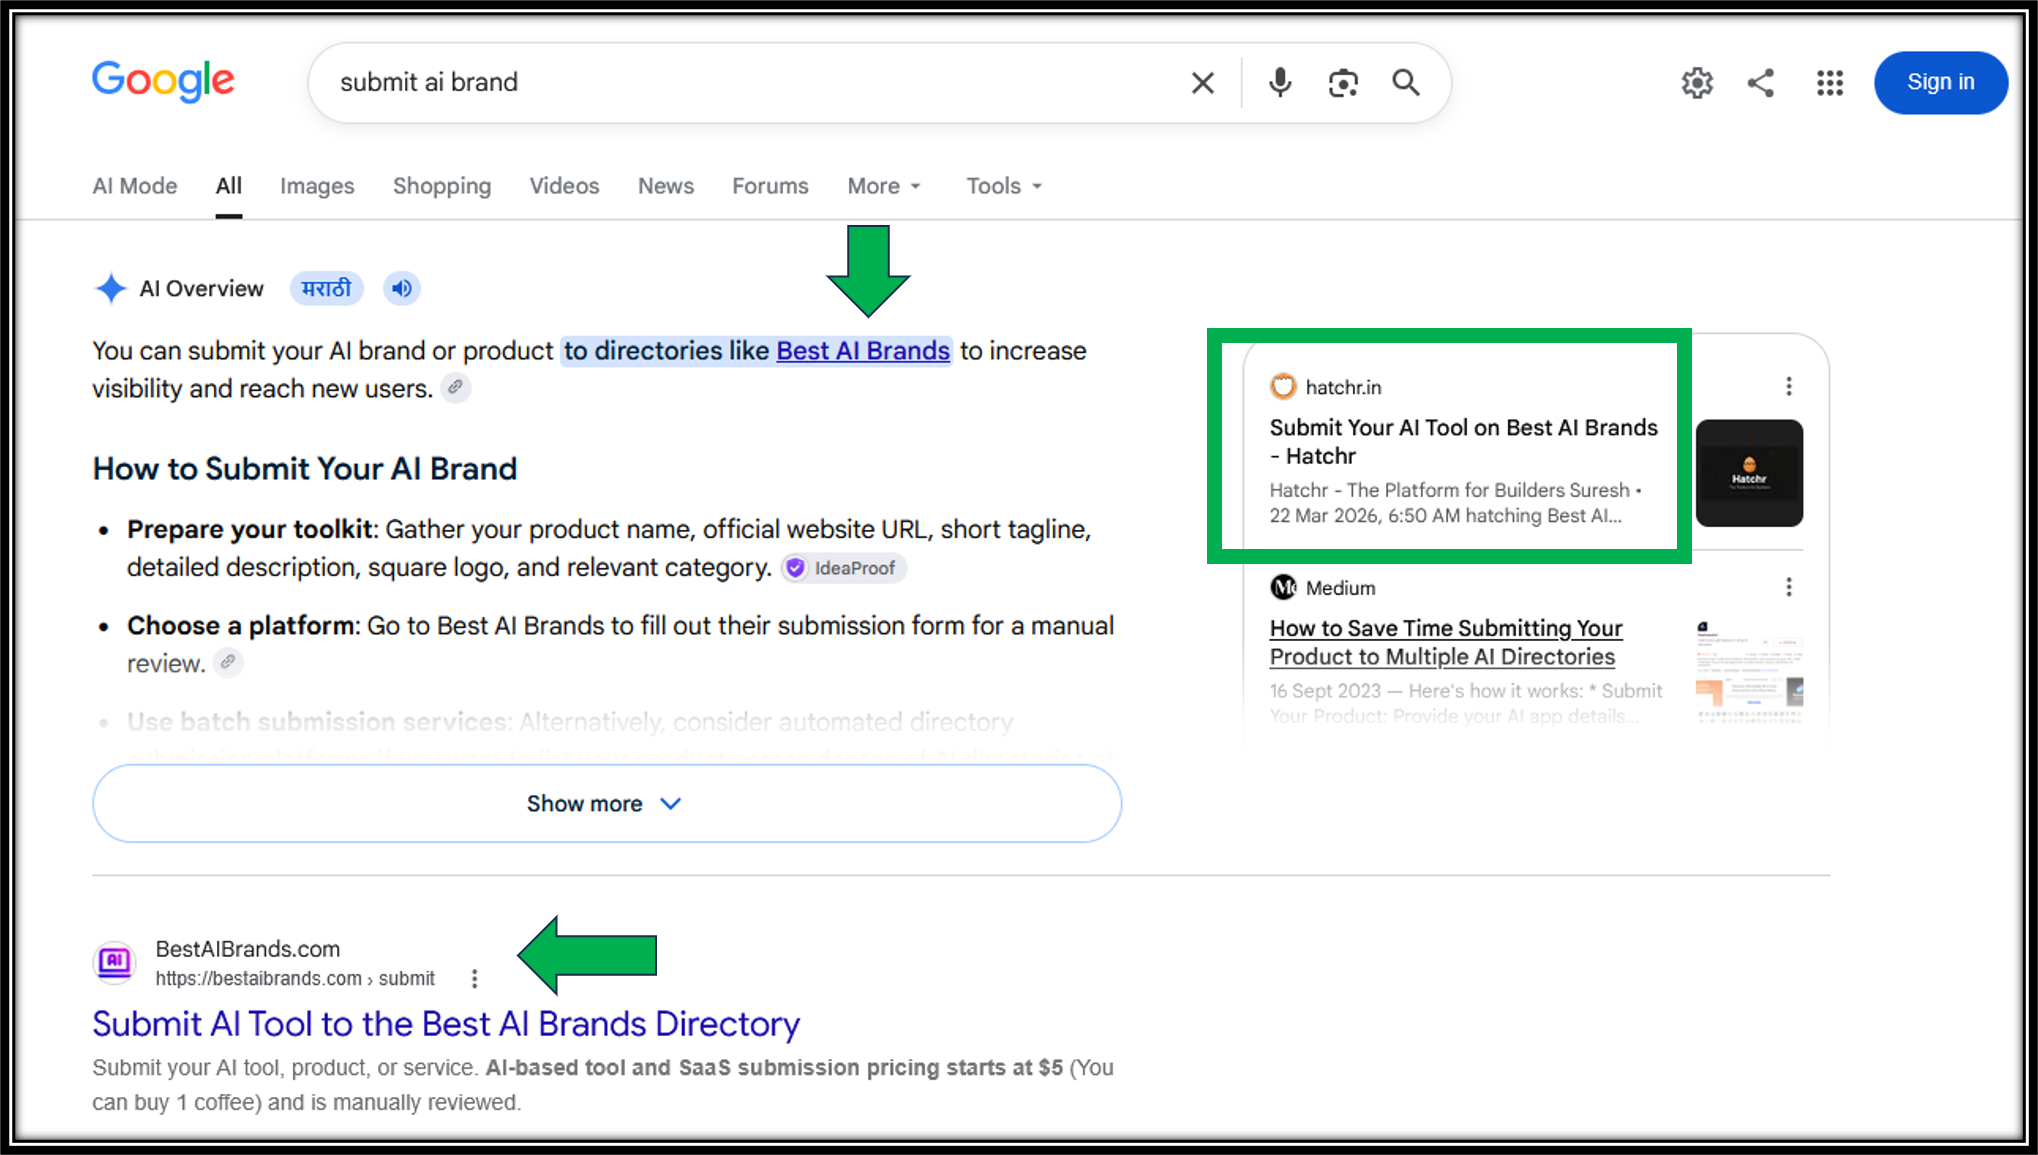Viewport: 2038px width, 1155px height.
Task: Click the magnifying glass search icon
Action: pos(1406,83)
